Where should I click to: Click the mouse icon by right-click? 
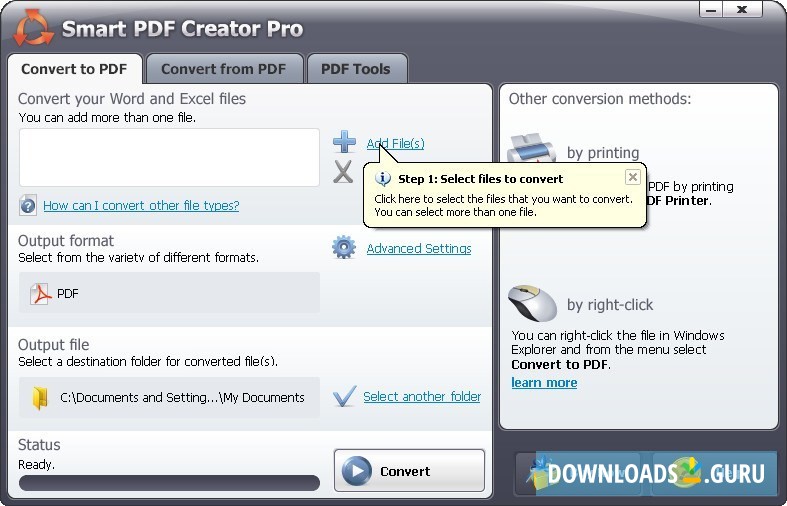[x=532, y=303]
